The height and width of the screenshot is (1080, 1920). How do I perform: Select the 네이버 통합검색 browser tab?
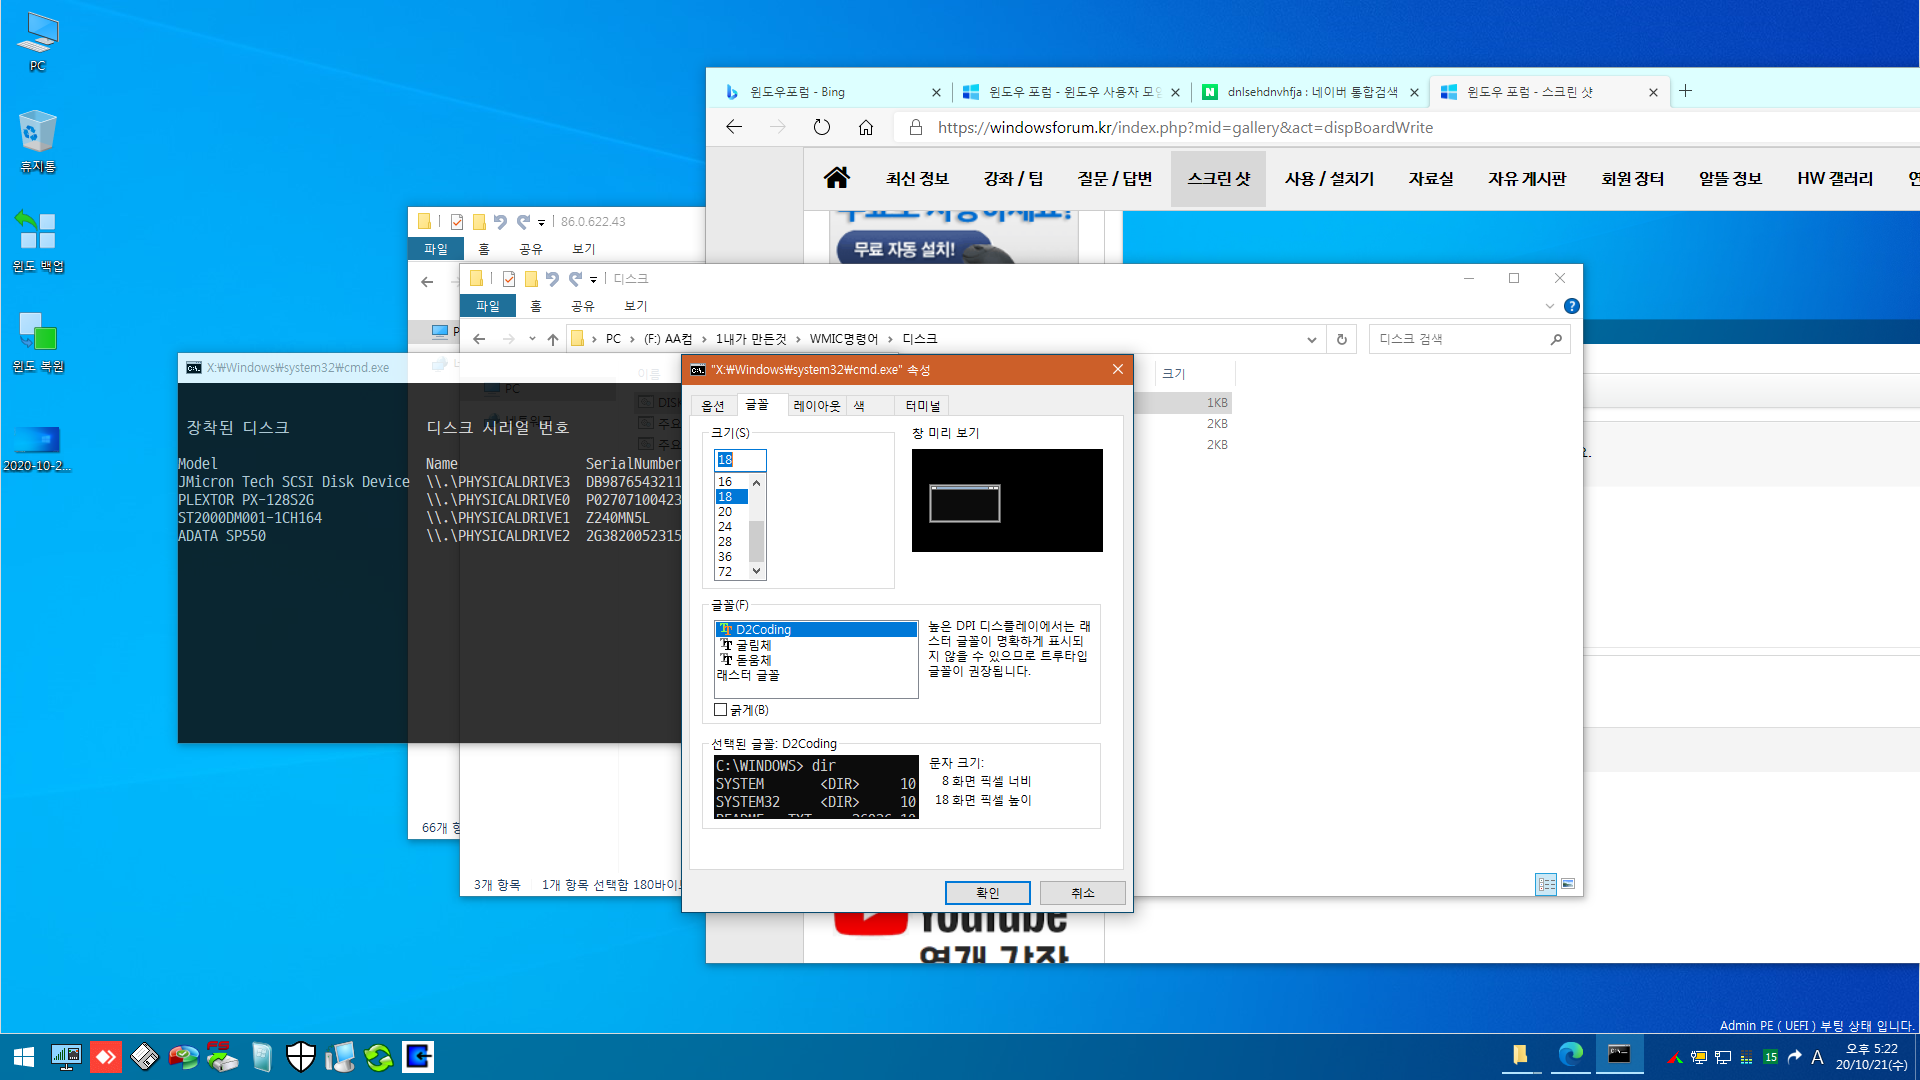pyautogui.click(x=1310, y=92)
